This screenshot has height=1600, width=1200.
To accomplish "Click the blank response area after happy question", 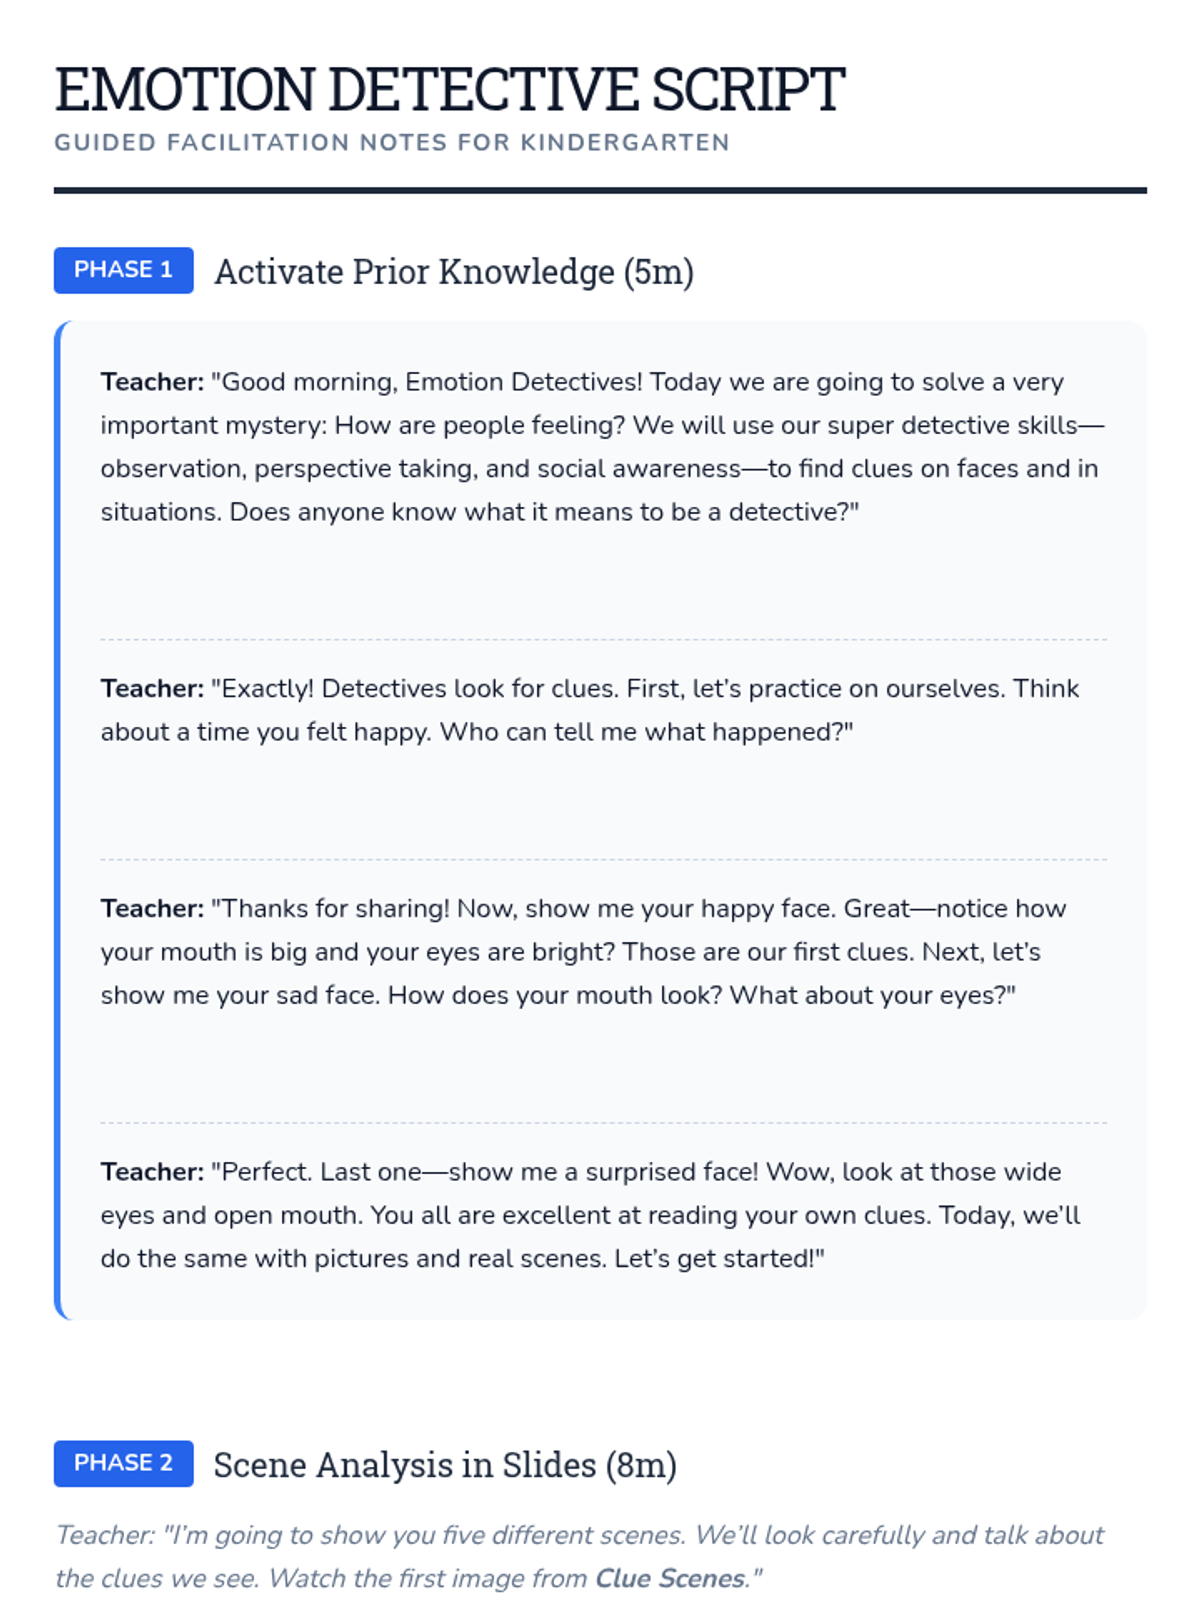I will (603, 804).
